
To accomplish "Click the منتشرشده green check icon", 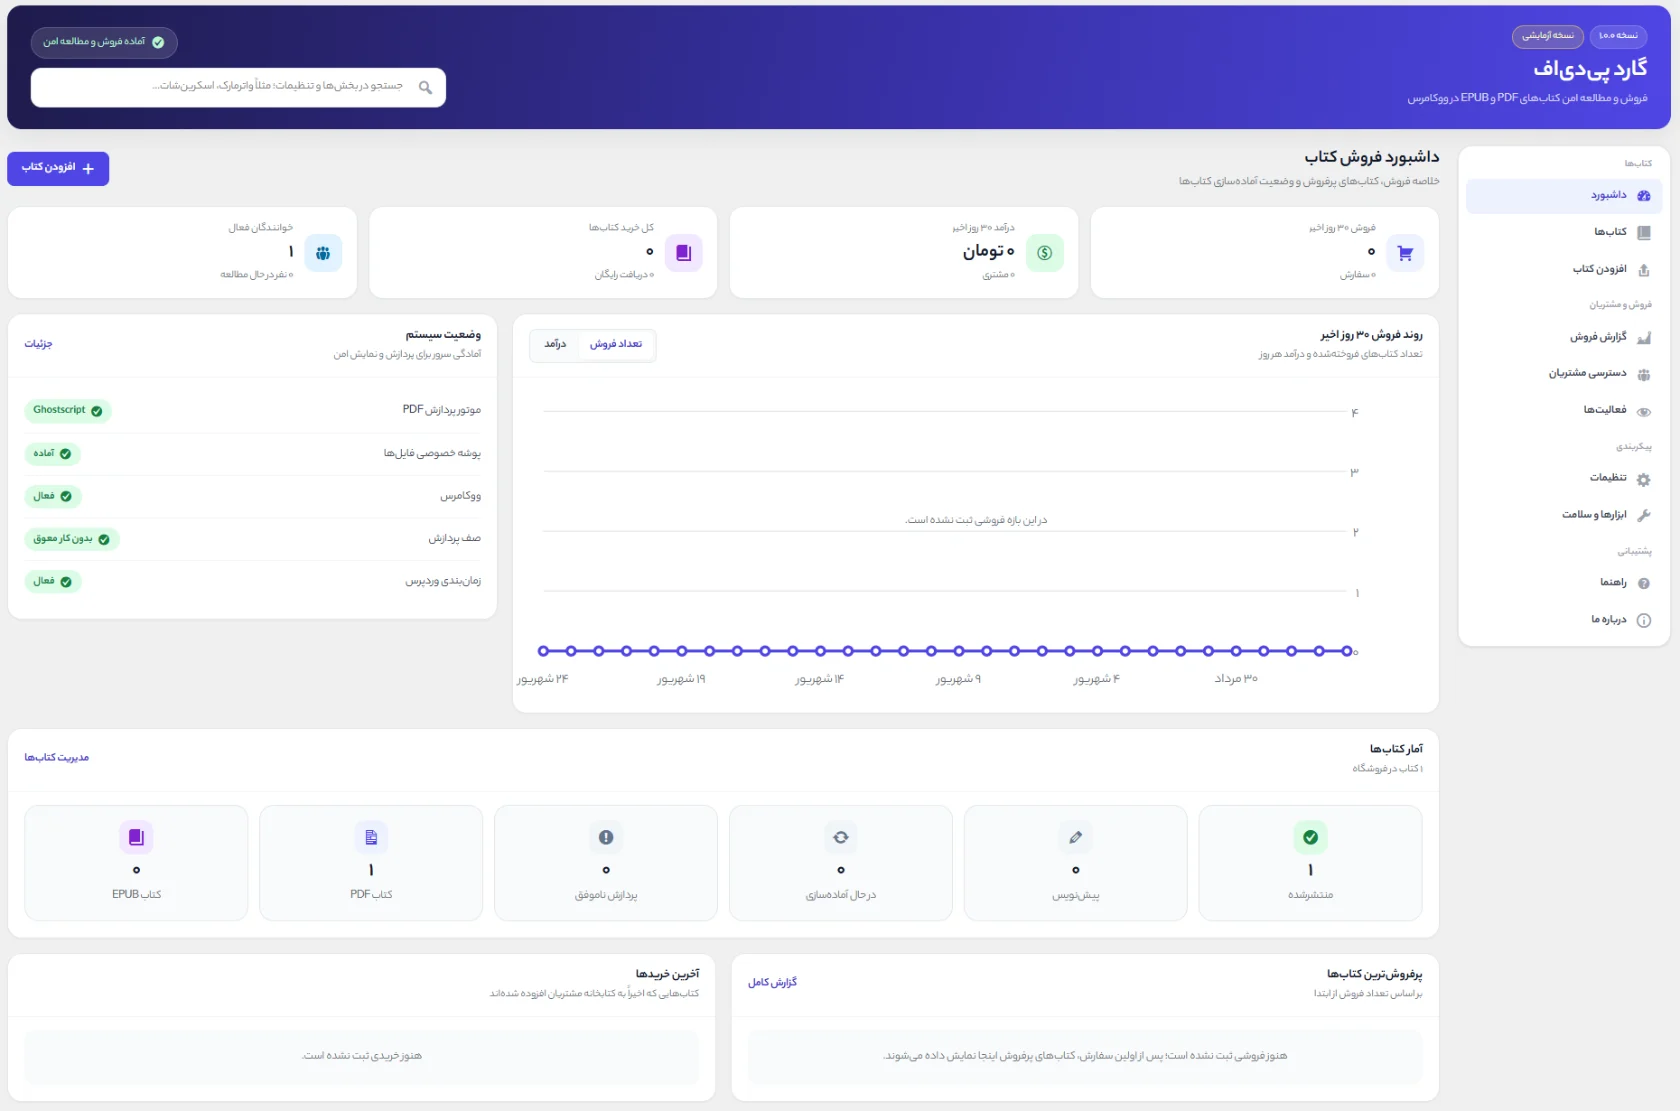I will [1310, 837].
